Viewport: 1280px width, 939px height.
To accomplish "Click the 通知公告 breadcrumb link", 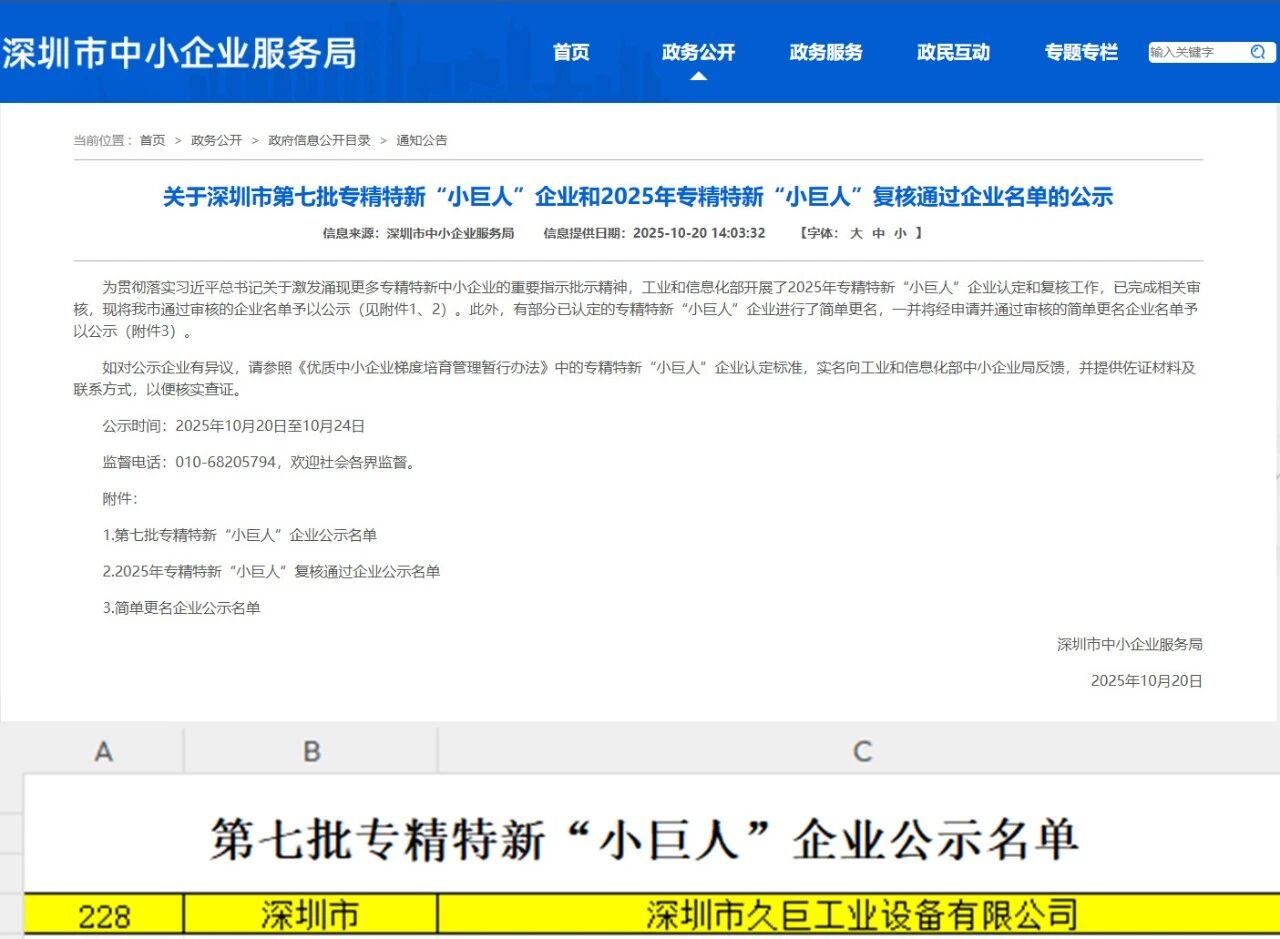I will click(422, 140).
